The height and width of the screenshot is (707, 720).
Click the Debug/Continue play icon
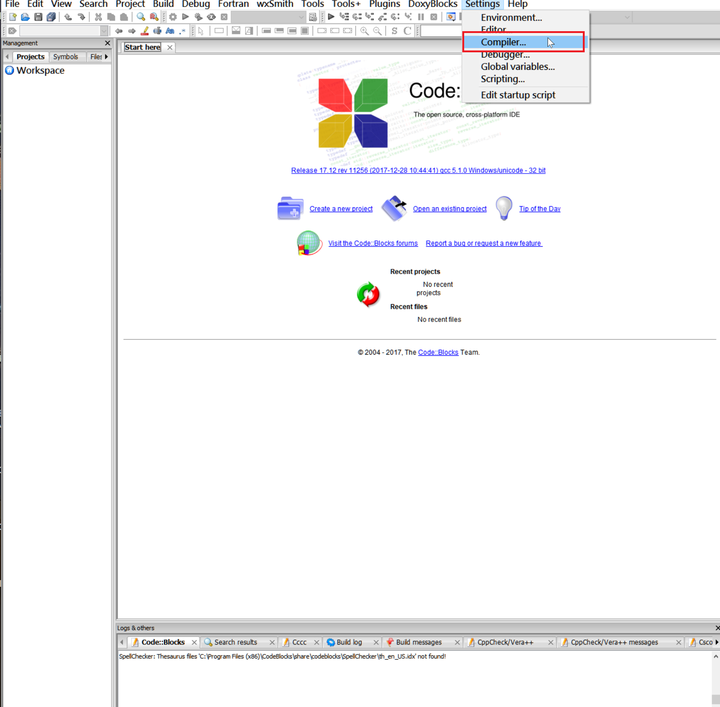point(331,17)
